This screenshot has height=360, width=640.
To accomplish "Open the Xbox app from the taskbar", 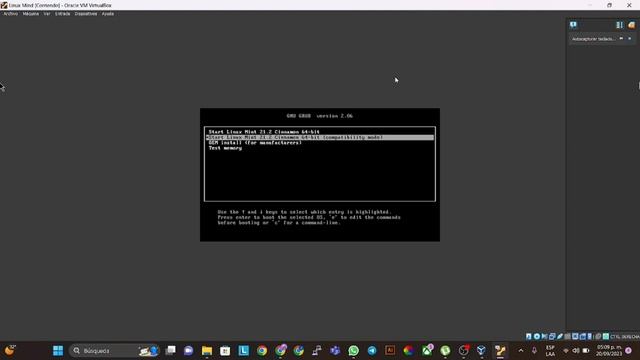I will 427,351.
